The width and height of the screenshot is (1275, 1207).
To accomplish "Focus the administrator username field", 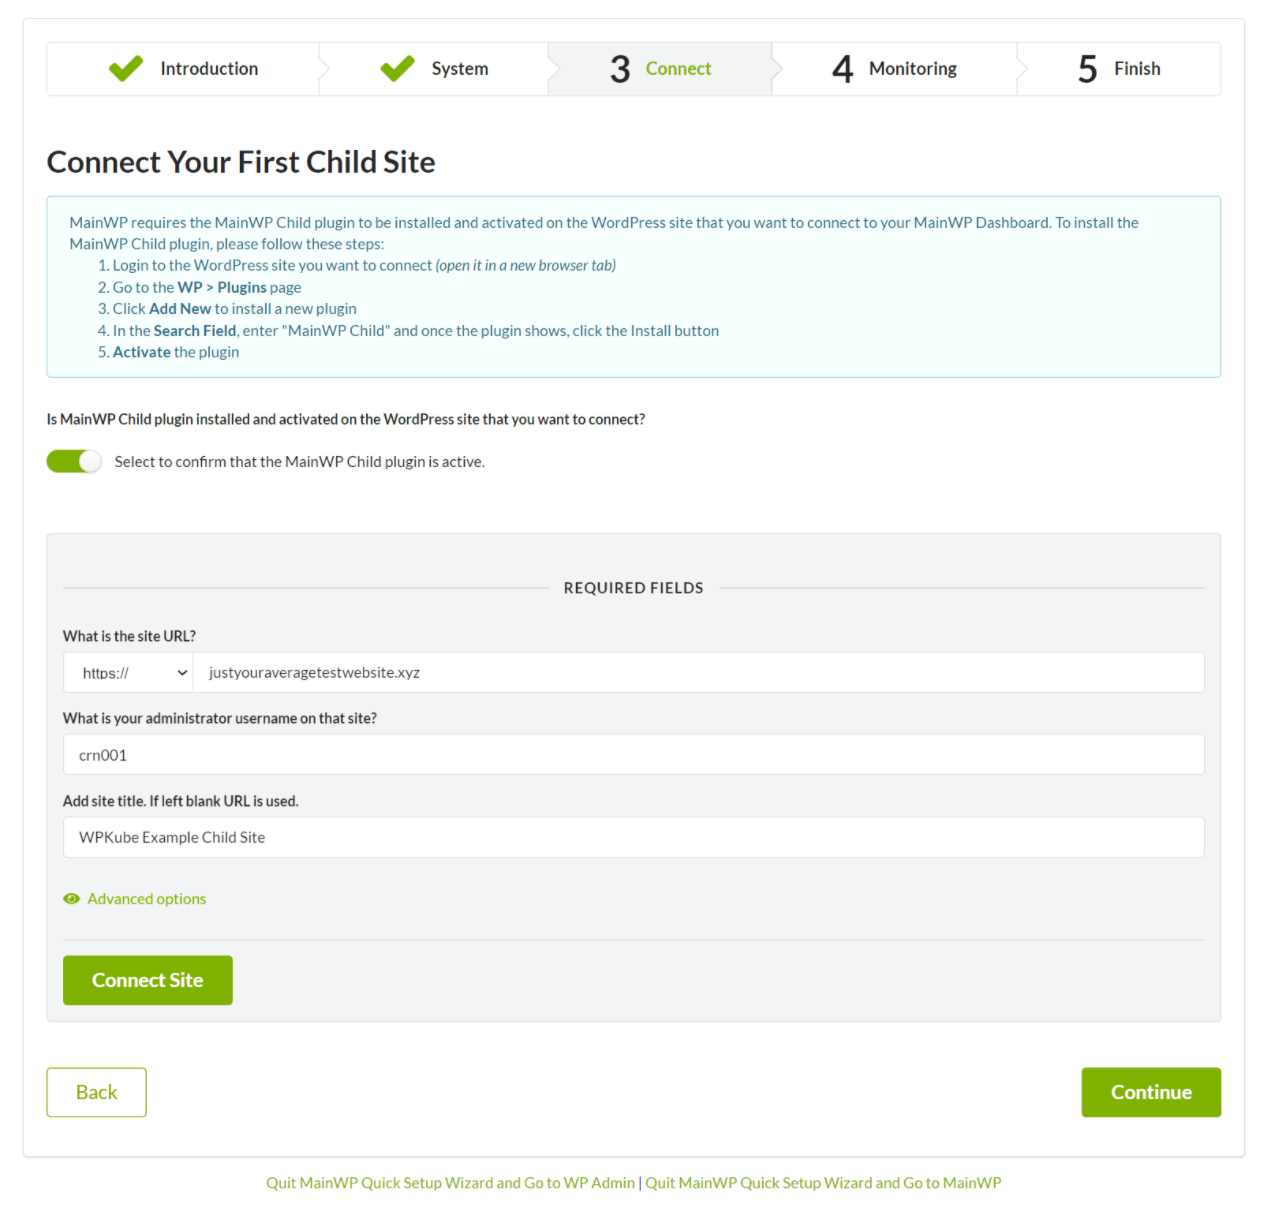I will pyautogui.click(x=633, y=755).
